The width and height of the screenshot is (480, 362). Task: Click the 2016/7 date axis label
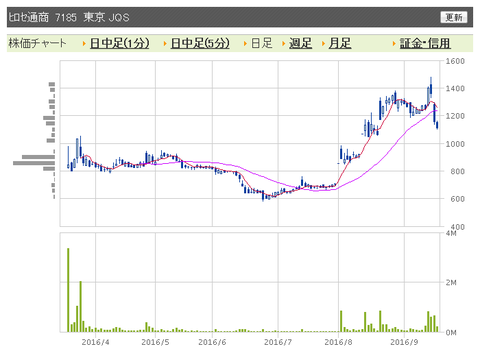[x=278, y=342]
